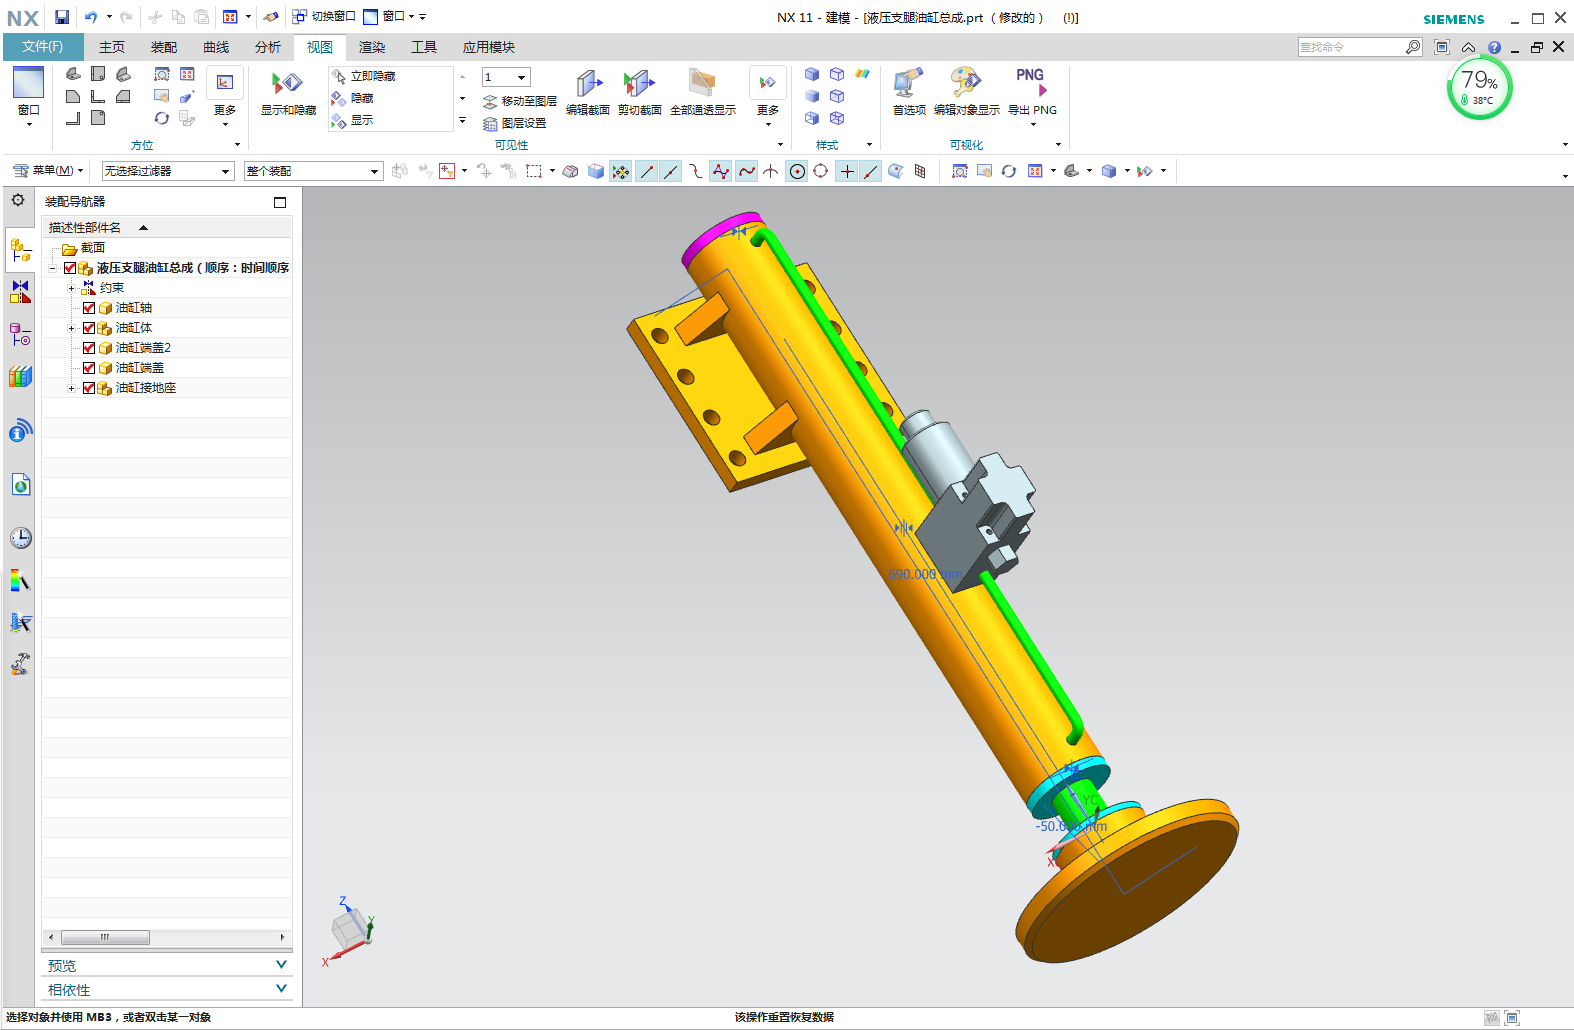Uncheck the 油缸接地座 component checkbox

[x=89, y=388]
